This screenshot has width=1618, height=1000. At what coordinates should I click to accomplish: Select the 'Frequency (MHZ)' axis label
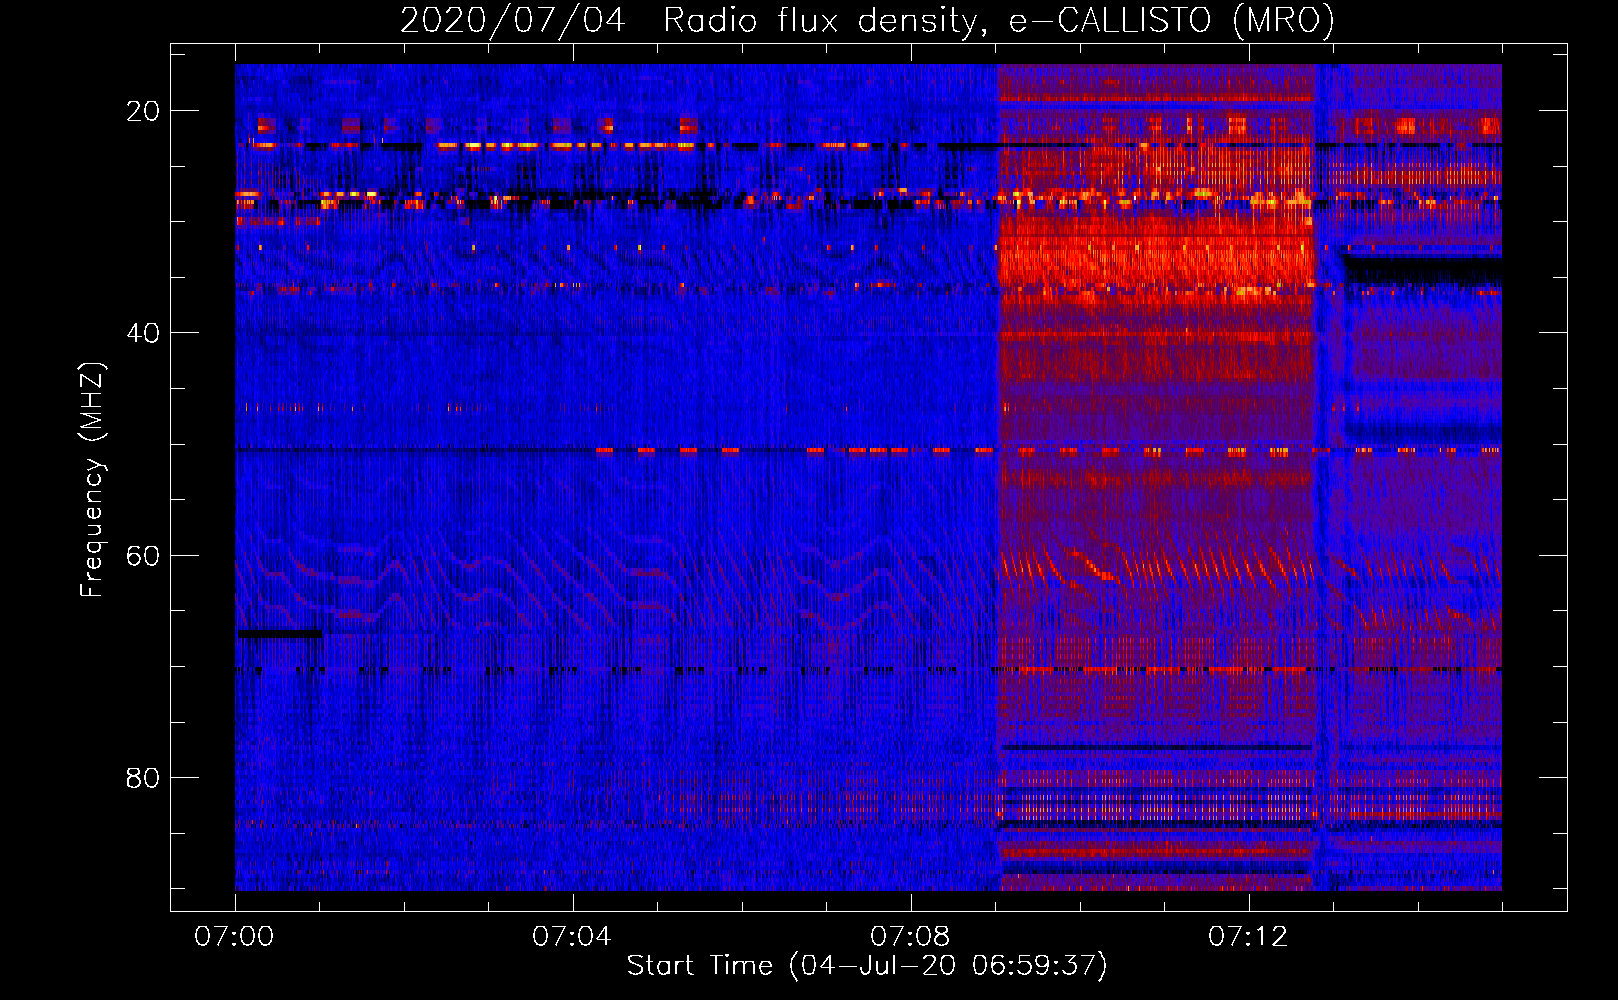point(92,480)
